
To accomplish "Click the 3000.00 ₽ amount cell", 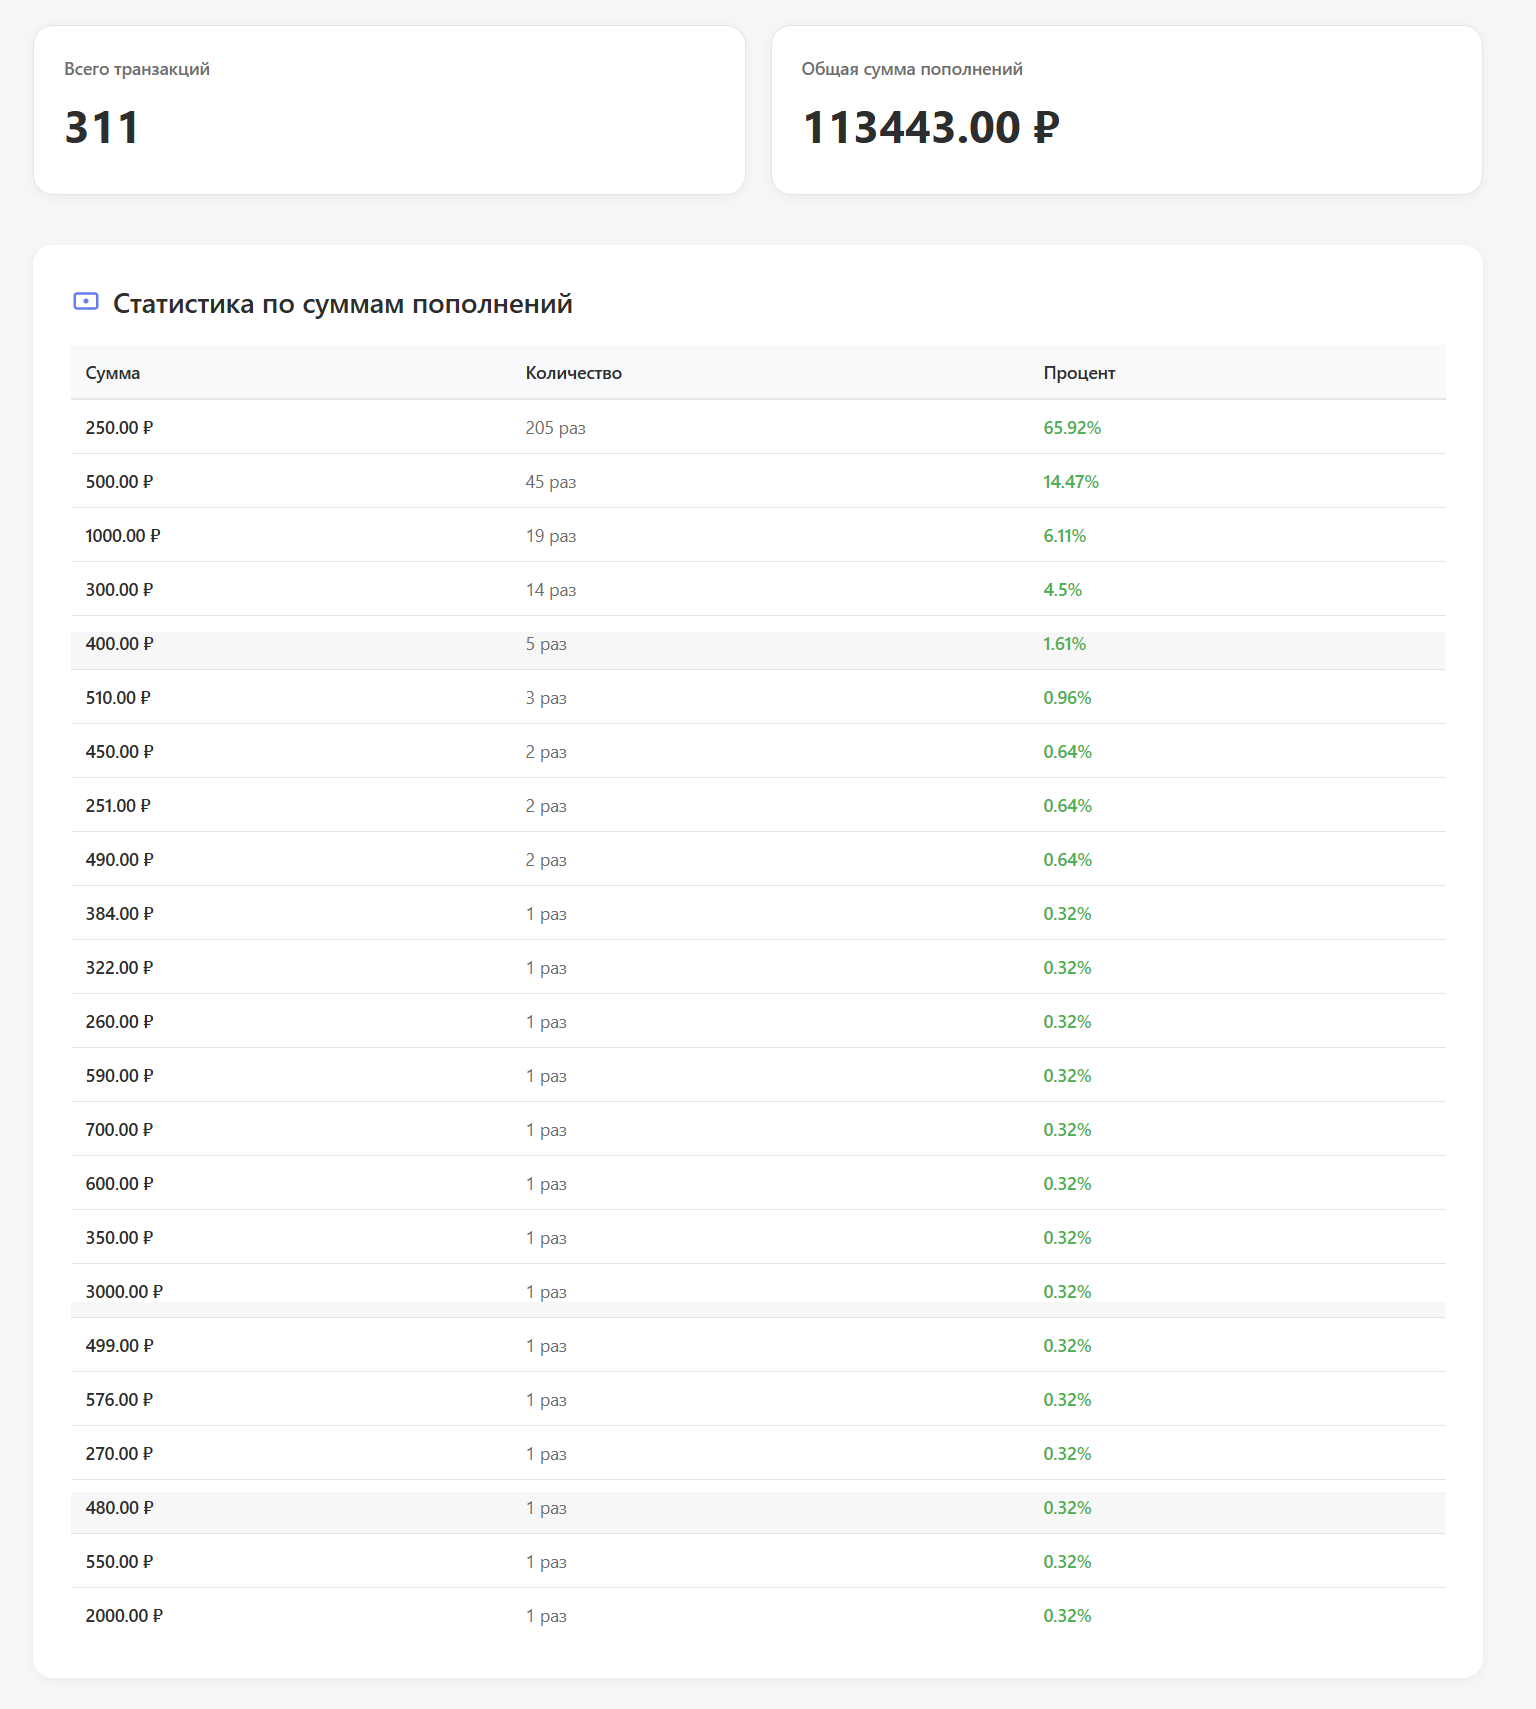I will coord(124,1292).
